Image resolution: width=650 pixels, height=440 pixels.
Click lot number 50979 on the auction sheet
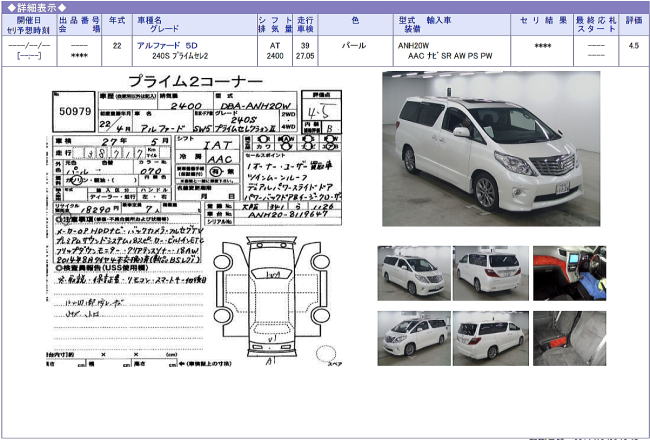click(75, 112)
